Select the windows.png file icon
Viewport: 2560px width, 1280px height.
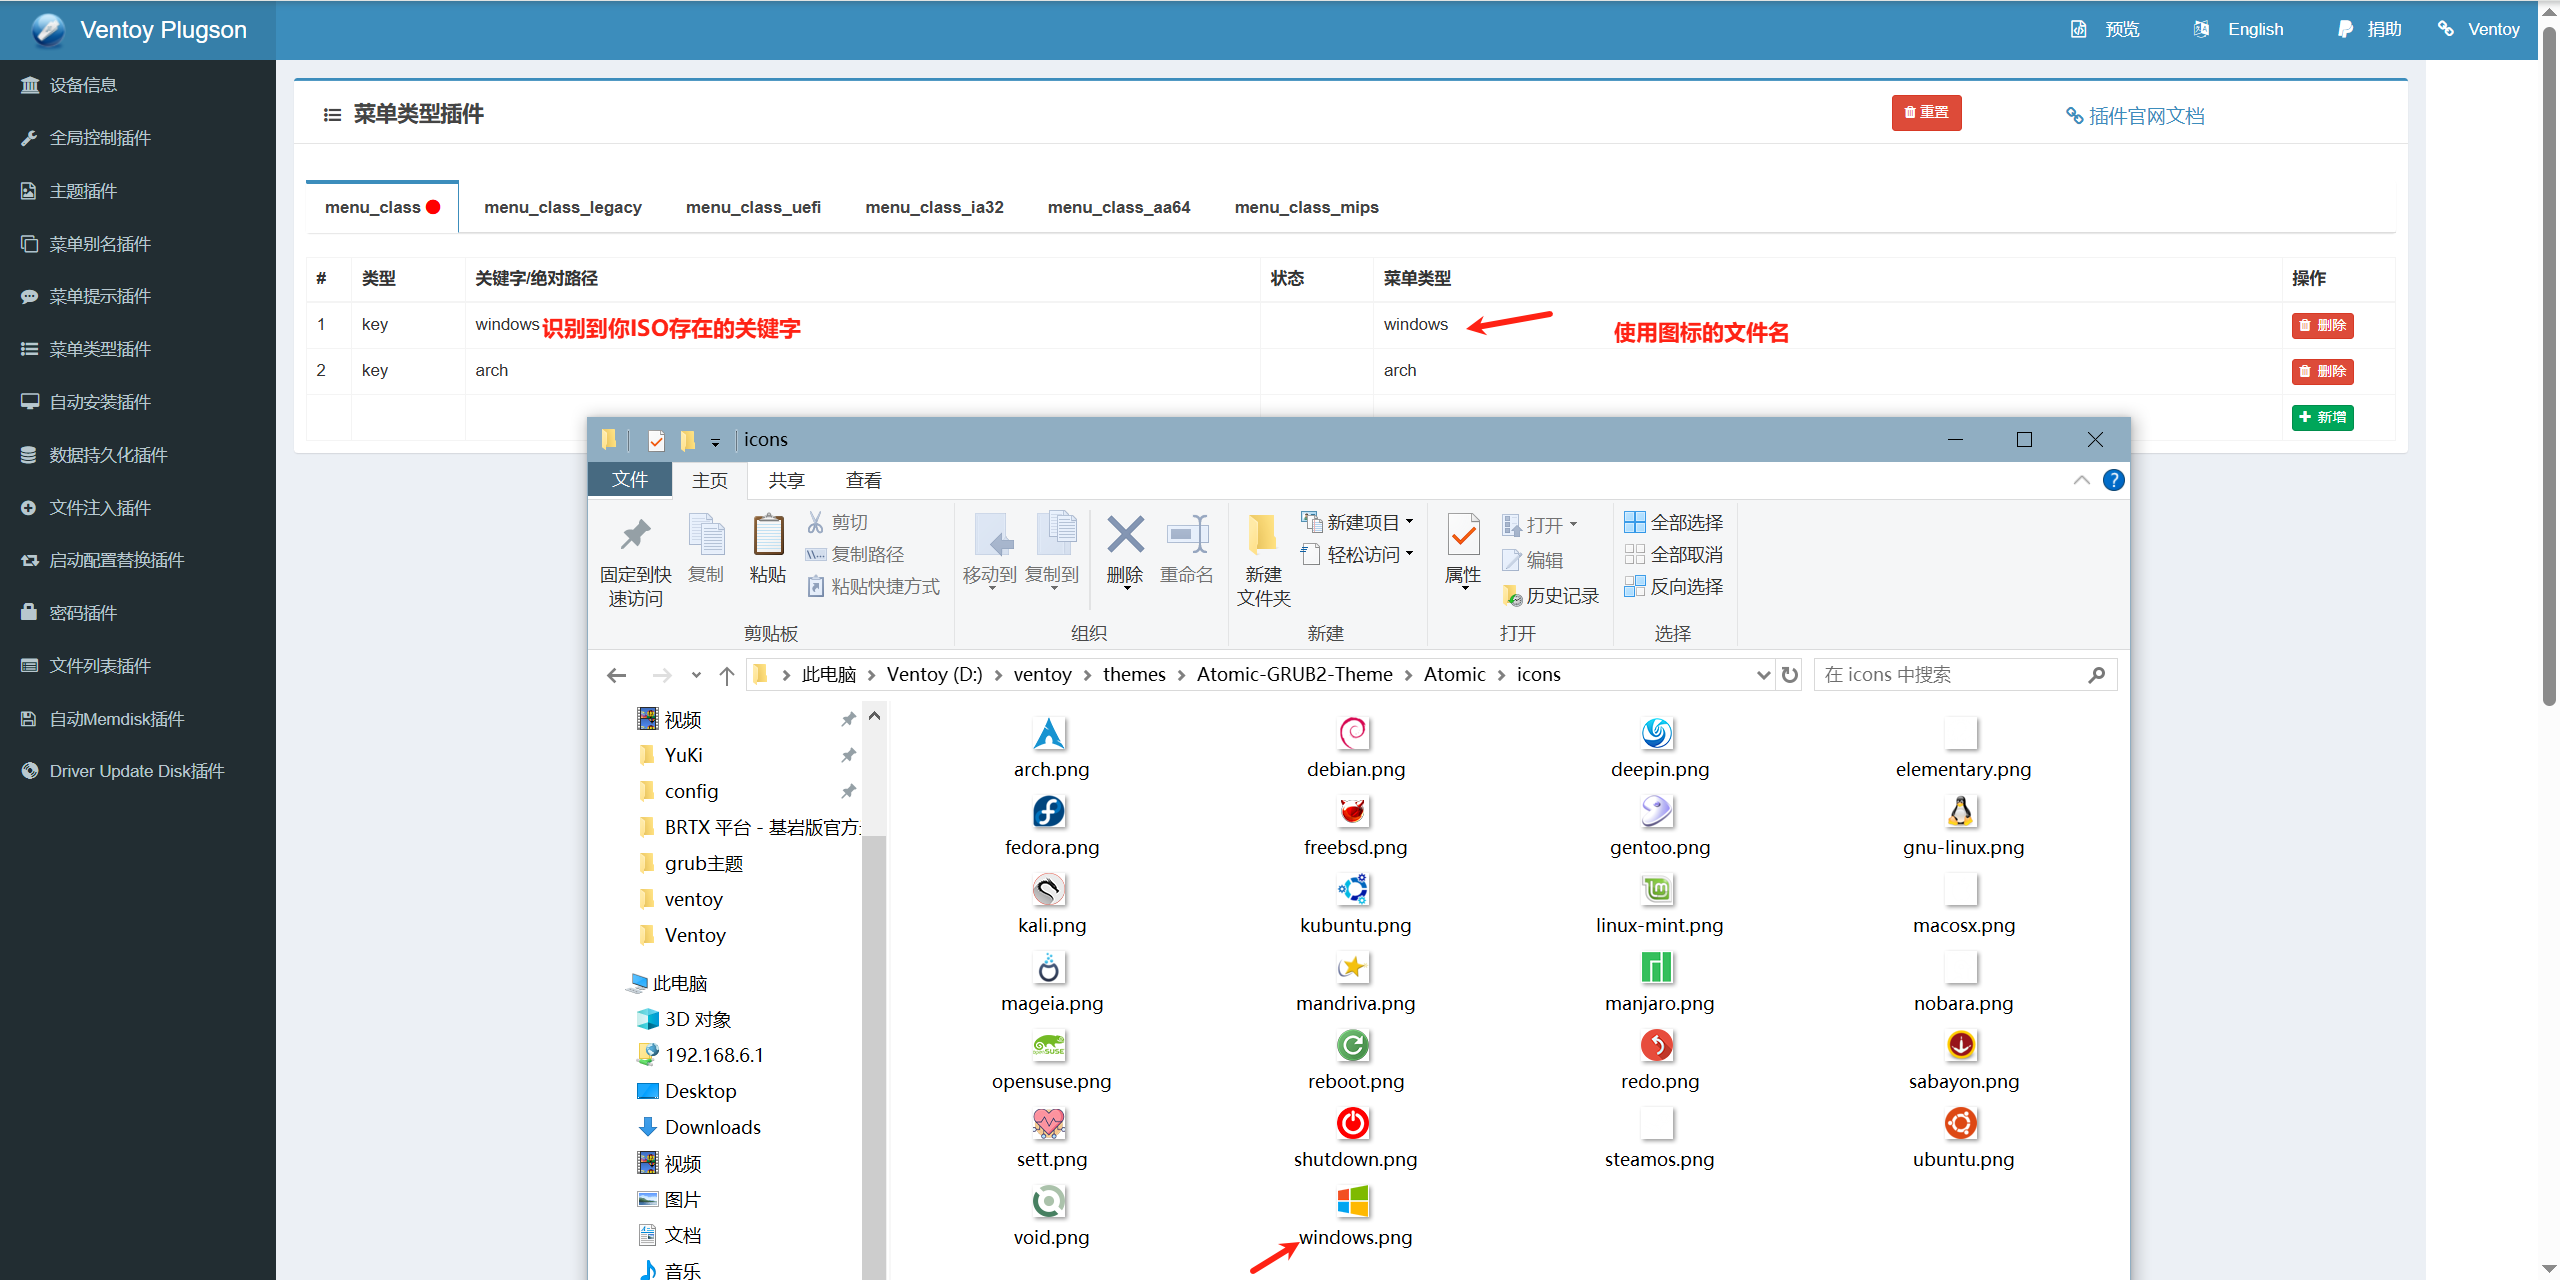click(x=1353, y=1202)
